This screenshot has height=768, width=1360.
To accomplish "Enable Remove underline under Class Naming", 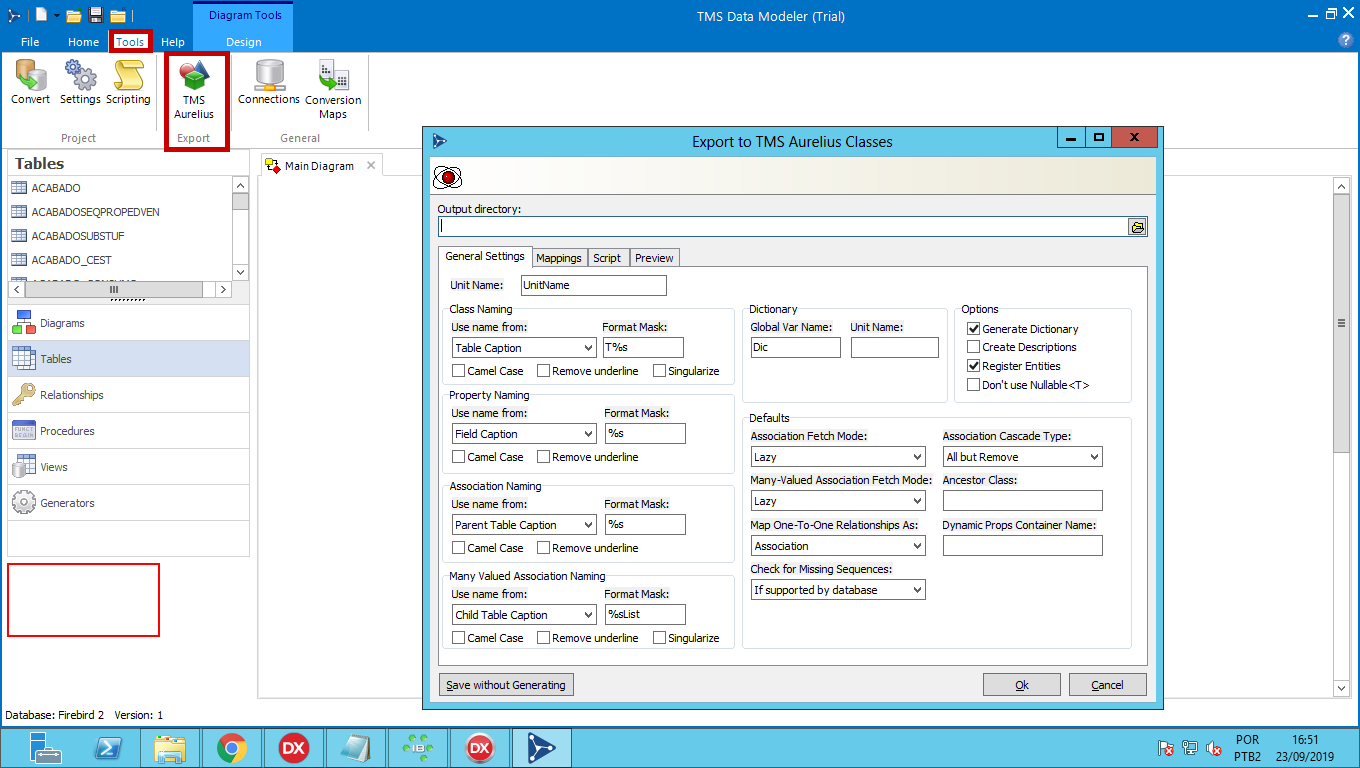I will coord(543,371).
